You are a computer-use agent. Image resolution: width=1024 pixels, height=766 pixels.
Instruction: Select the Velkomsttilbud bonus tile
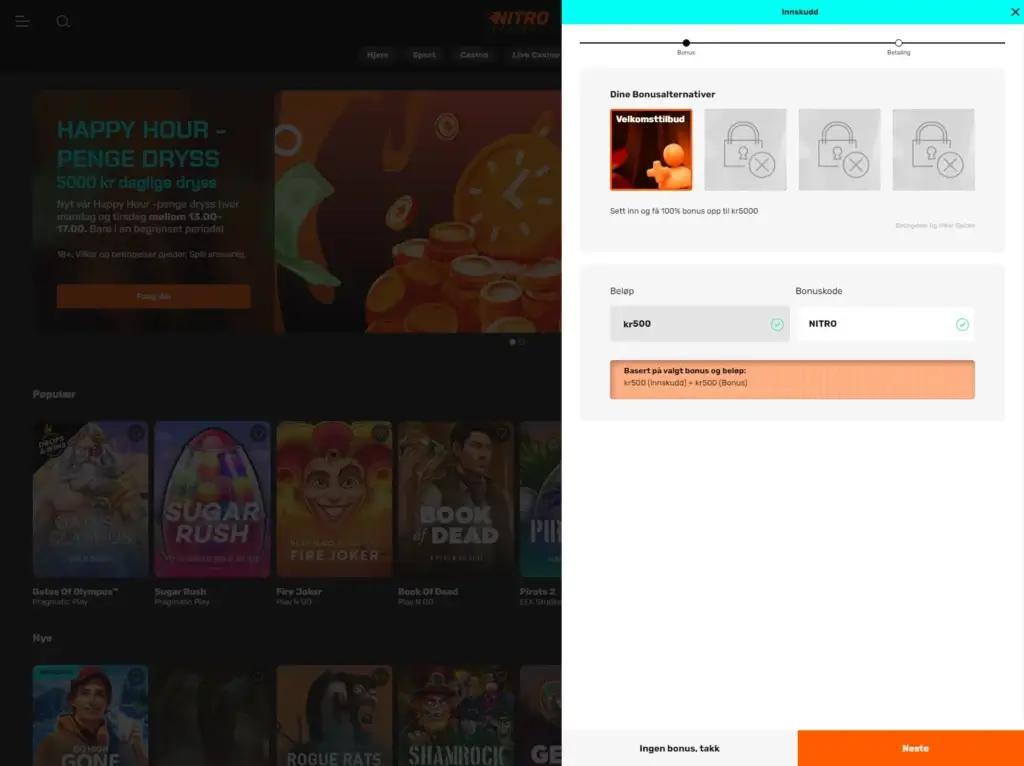click(651, 150)
